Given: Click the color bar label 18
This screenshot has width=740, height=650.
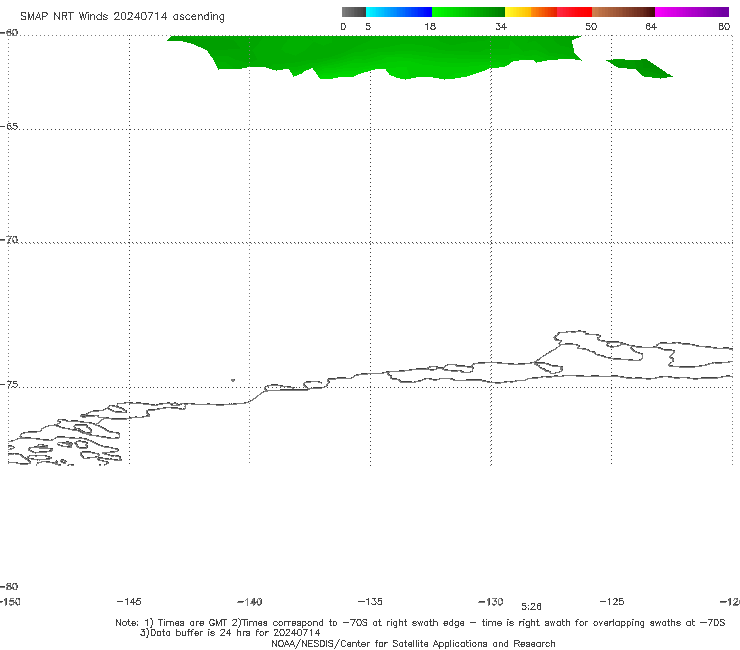Looking at the screenshot, I should click(430, 27).
